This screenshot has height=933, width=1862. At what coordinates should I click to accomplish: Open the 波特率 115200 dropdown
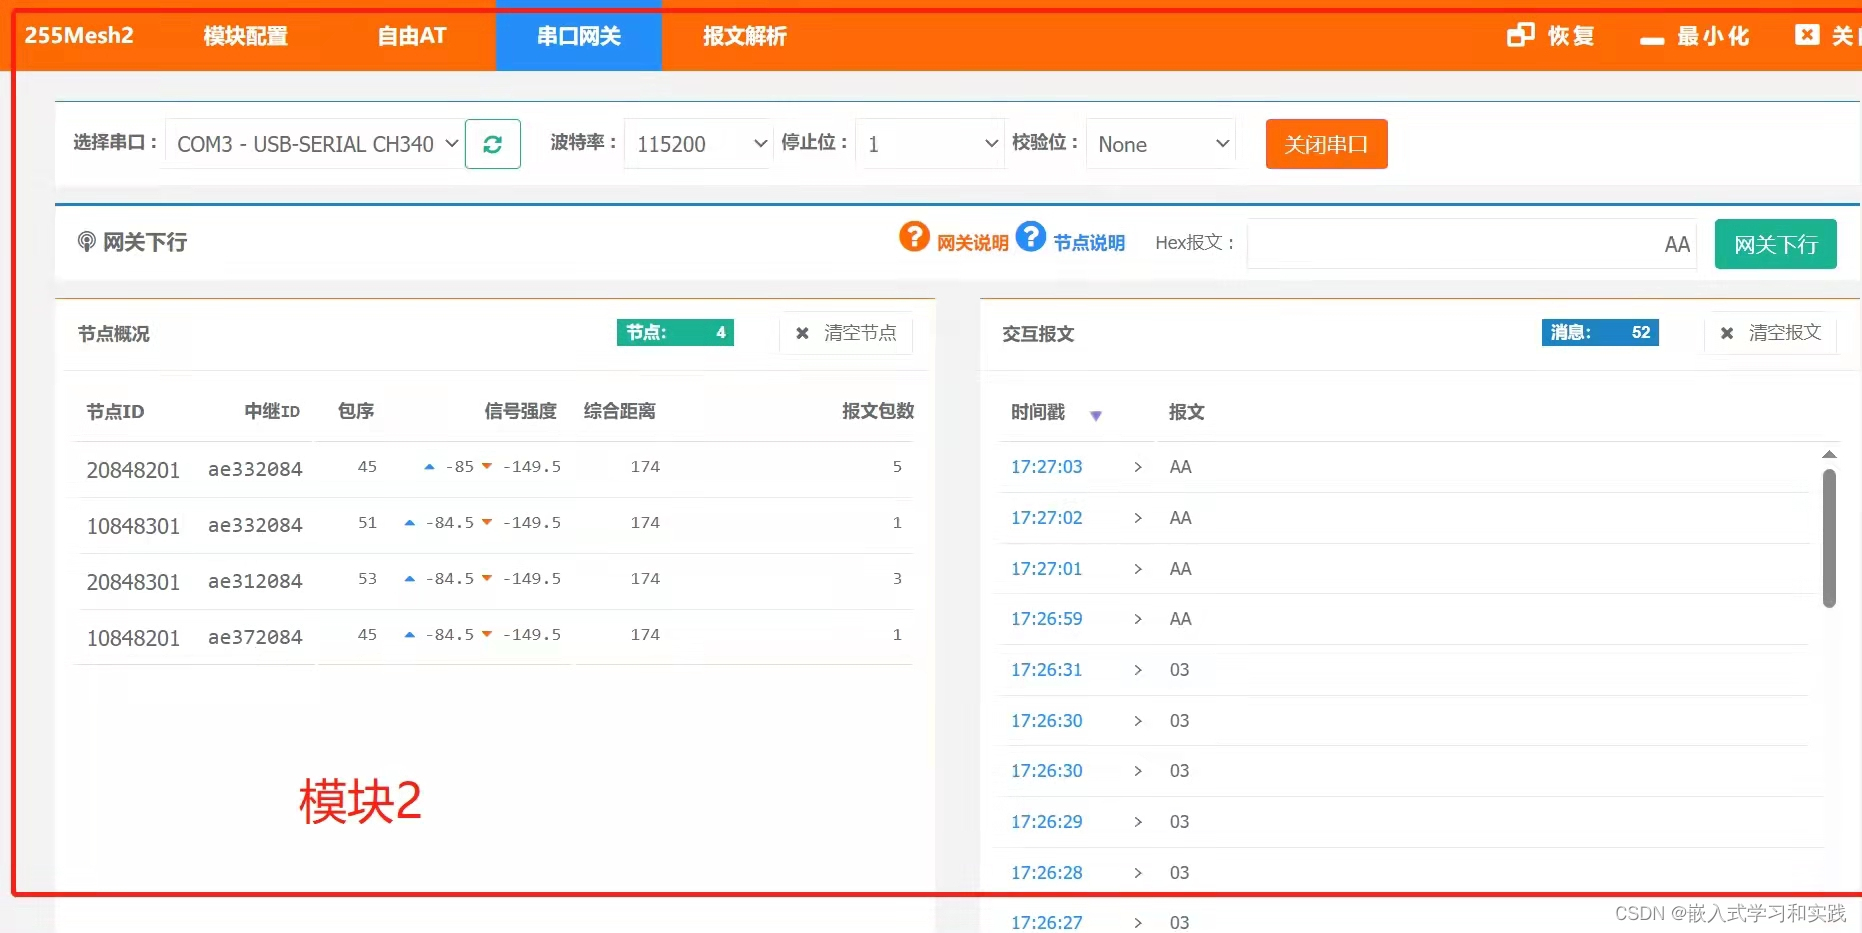coord(698,144)
